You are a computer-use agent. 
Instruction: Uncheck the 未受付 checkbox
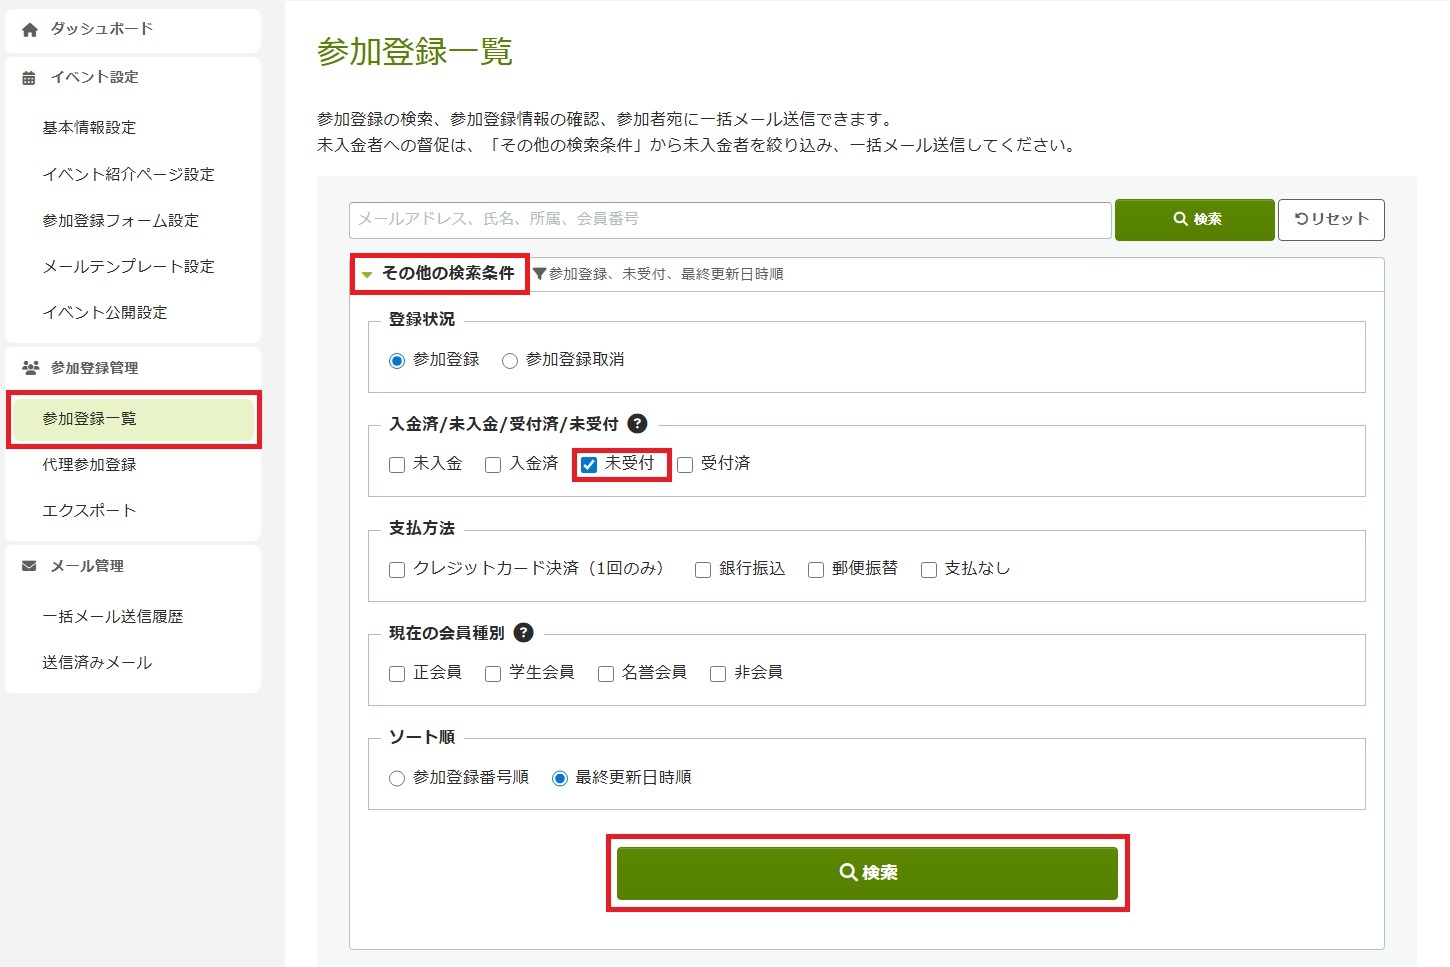tap(589, 464)
